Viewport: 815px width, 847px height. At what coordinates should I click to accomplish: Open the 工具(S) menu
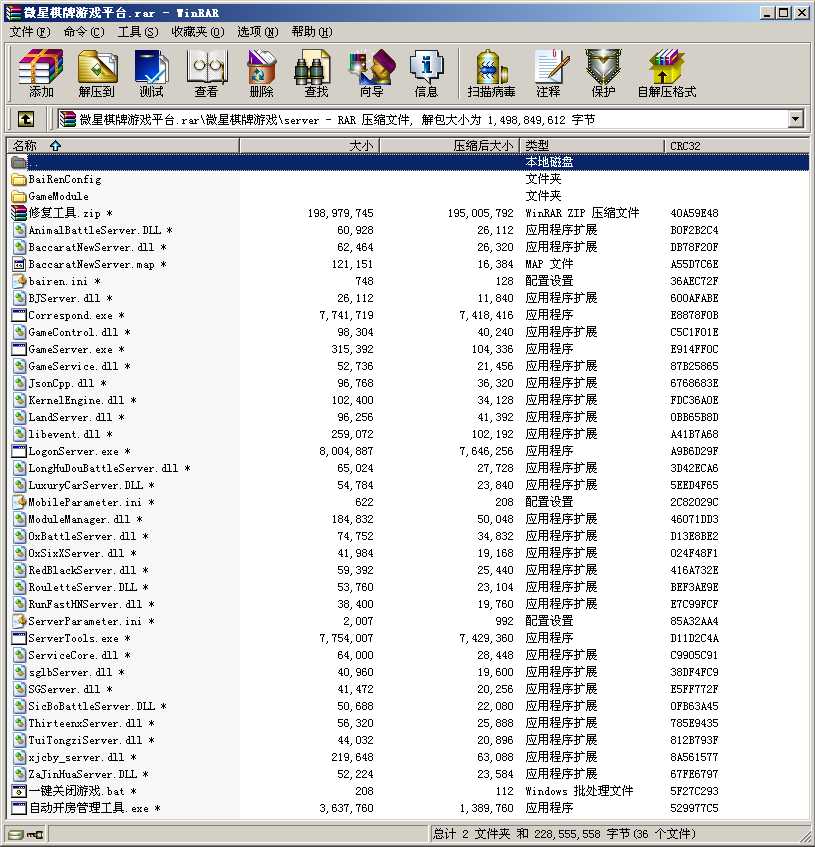point(138,32)
